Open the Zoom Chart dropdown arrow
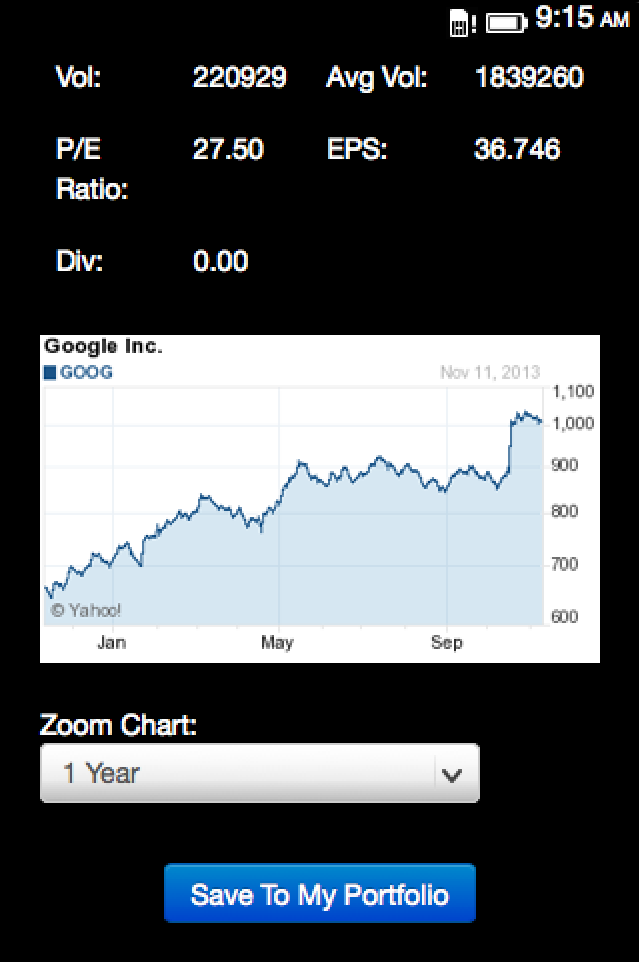Screen dimensions: 639x962 click(x=452, y=774)
